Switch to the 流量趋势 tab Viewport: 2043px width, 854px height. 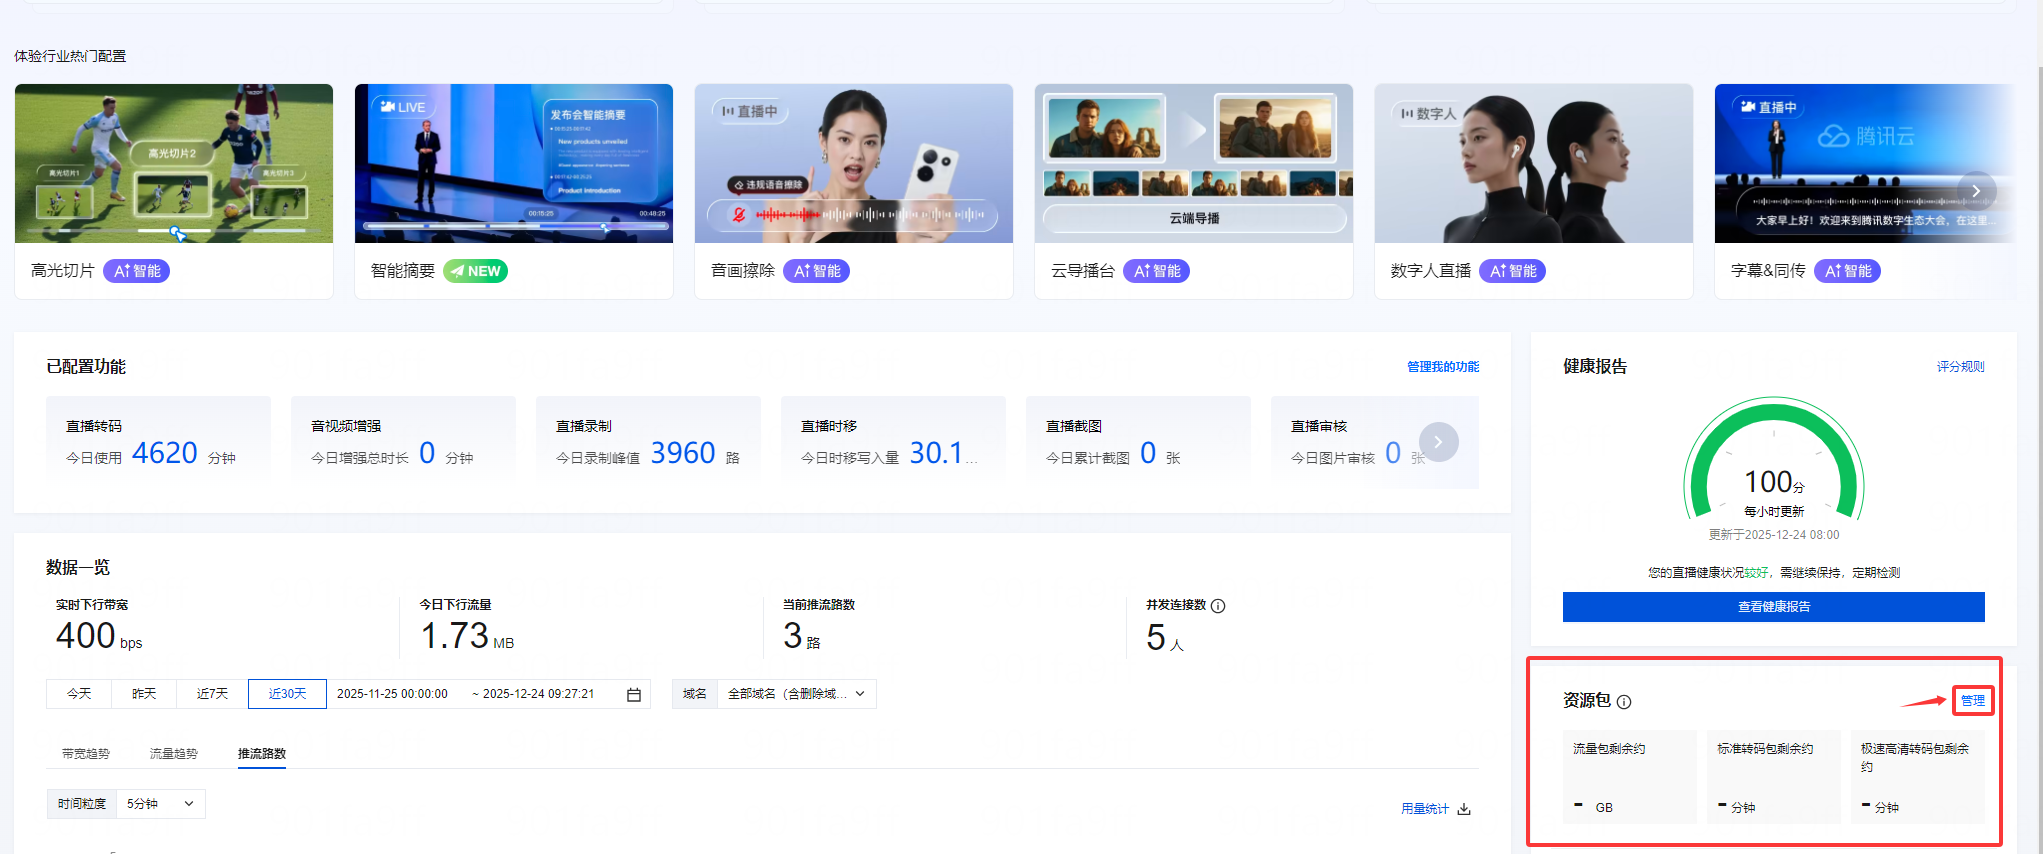tap(174, 754)
